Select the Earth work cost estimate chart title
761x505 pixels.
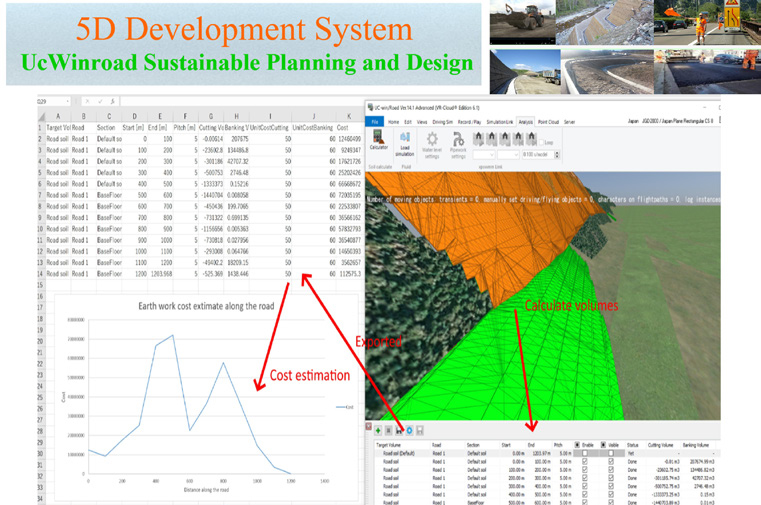tap(206, 306)
